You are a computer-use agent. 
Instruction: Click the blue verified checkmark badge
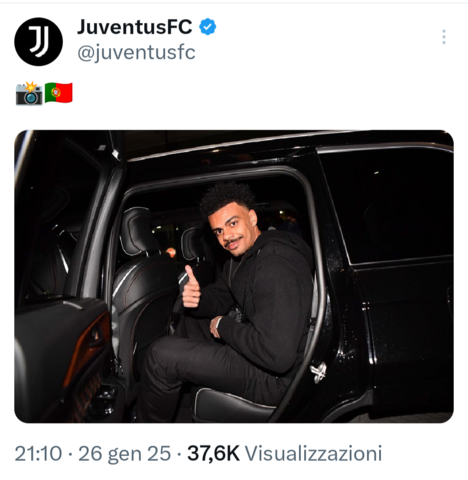(208, 27)
